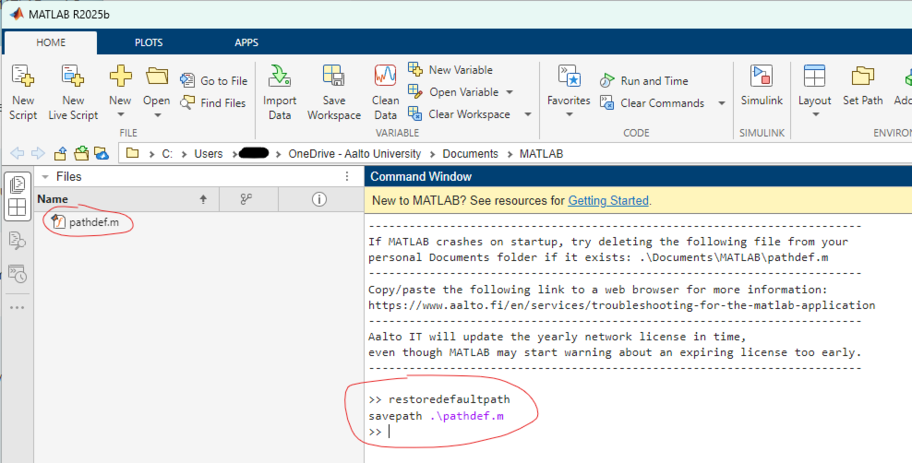Click Clear Commands

(x=652, y=103)
